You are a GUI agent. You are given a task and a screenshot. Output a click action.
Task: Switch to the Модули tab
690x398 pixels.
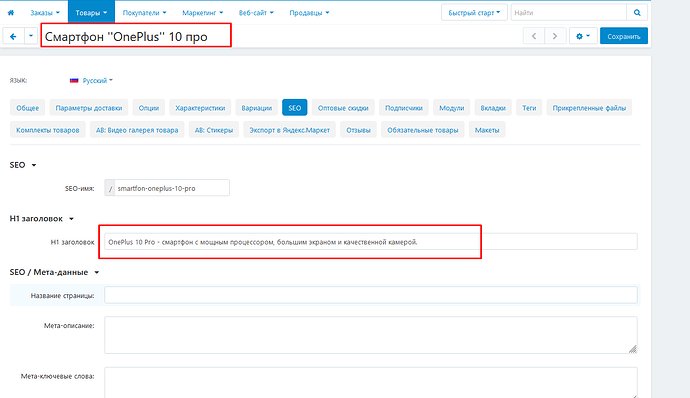451,108
